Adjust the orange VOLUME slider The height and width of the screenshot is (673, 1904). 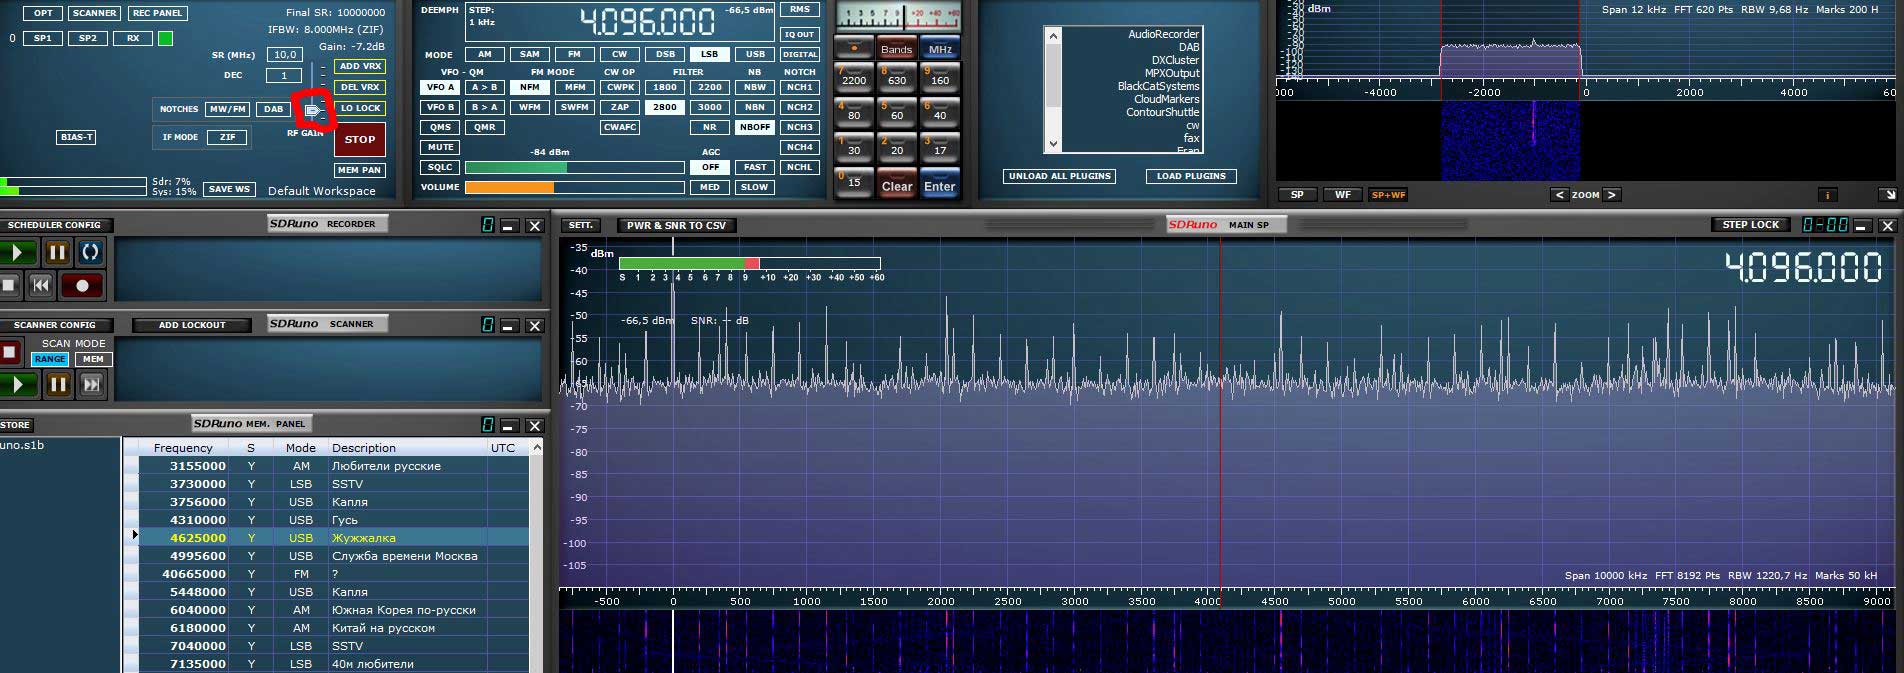click(575, 187)
